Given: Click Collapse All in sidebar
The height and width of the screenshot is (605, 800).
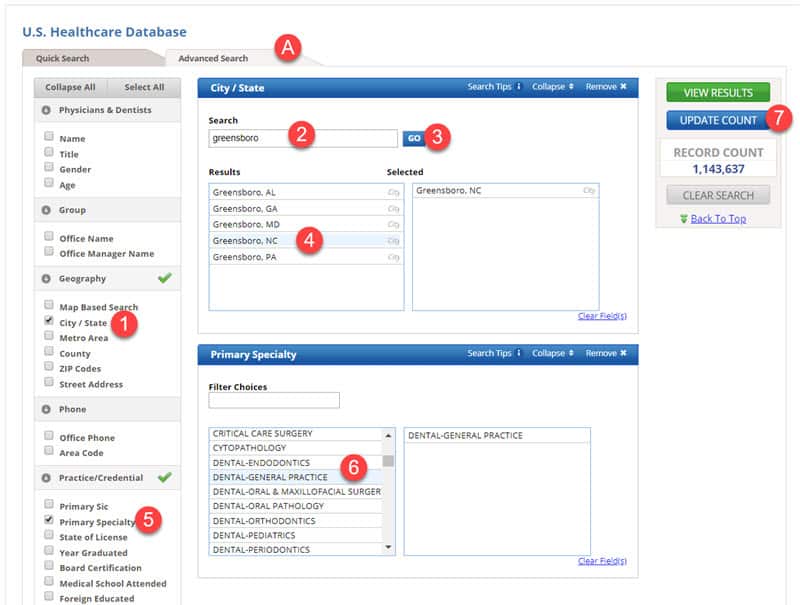Looking at the screenshot, I should tap(70, 87).
